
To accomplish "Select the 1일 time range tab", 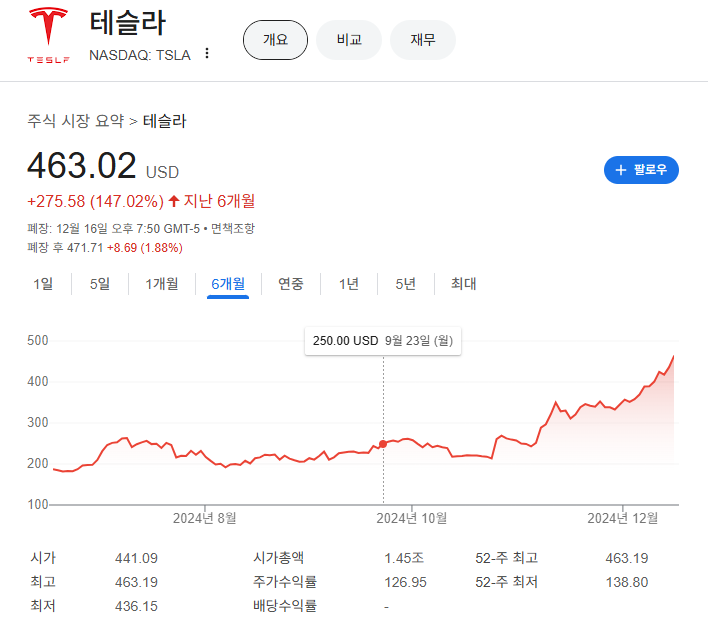I will pyautogui.click(x=43, y=284).
